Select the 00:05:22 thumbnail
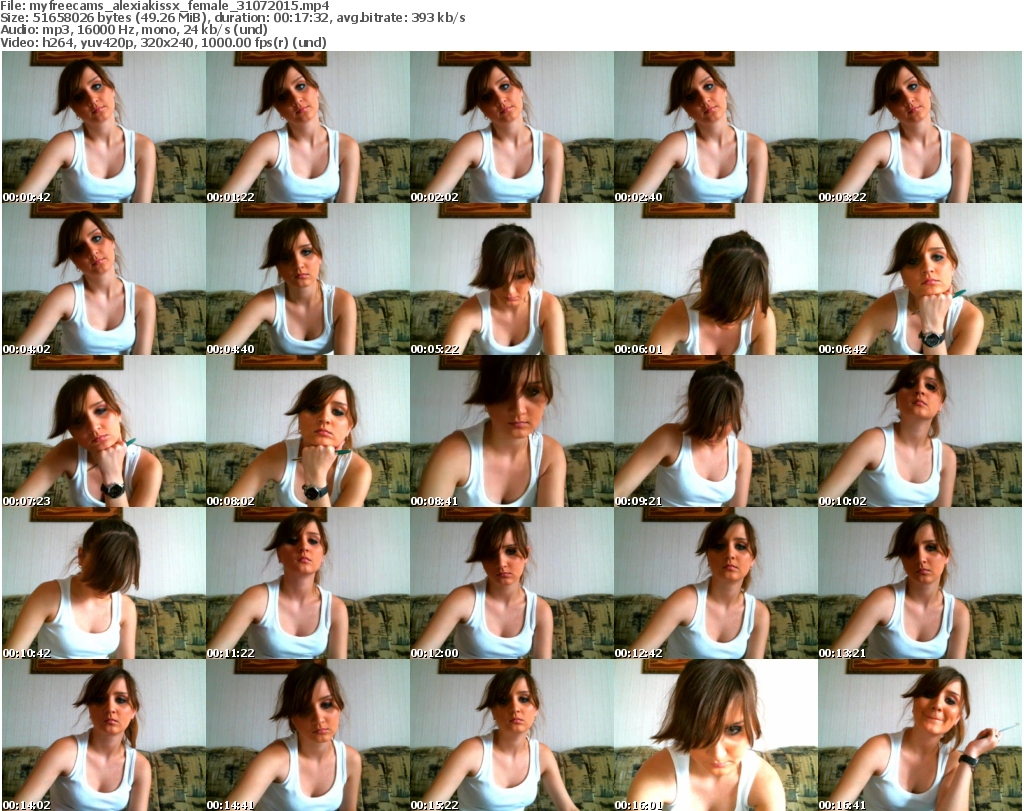Viewport: 1024px width, 811px height. 512,279
